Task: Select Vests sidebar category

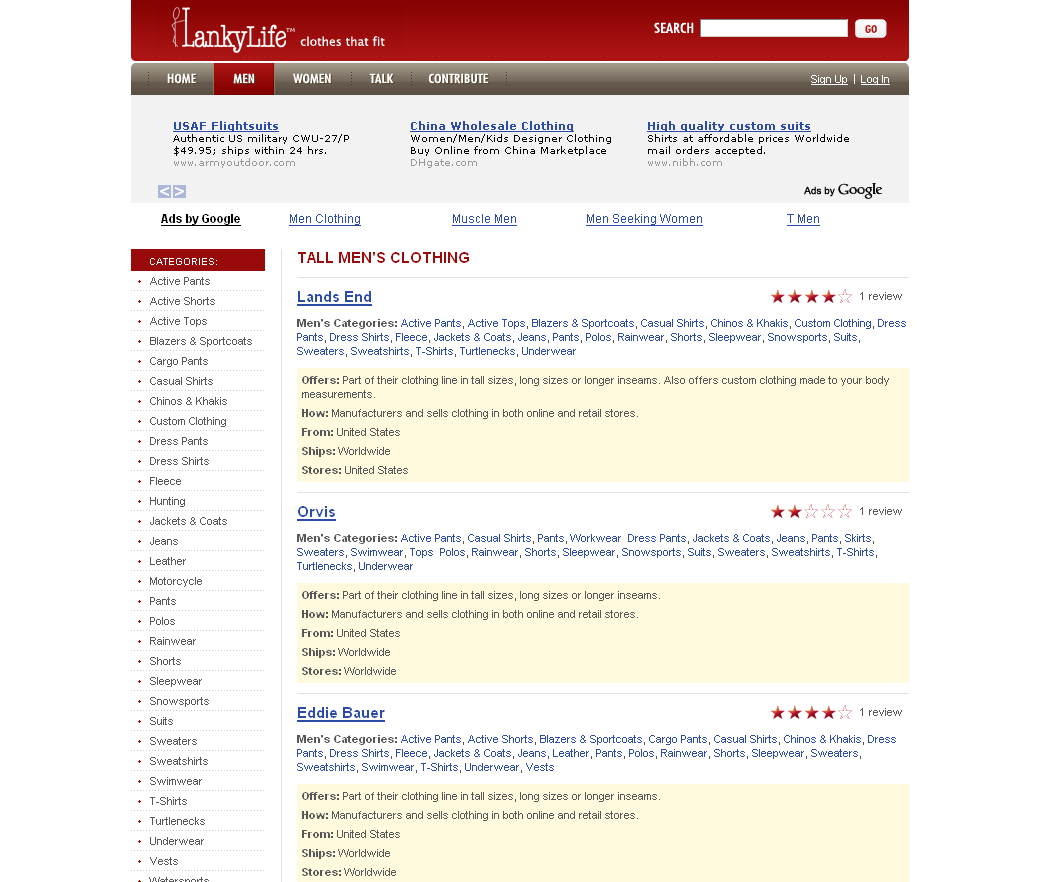Action: tap(164, 861)
